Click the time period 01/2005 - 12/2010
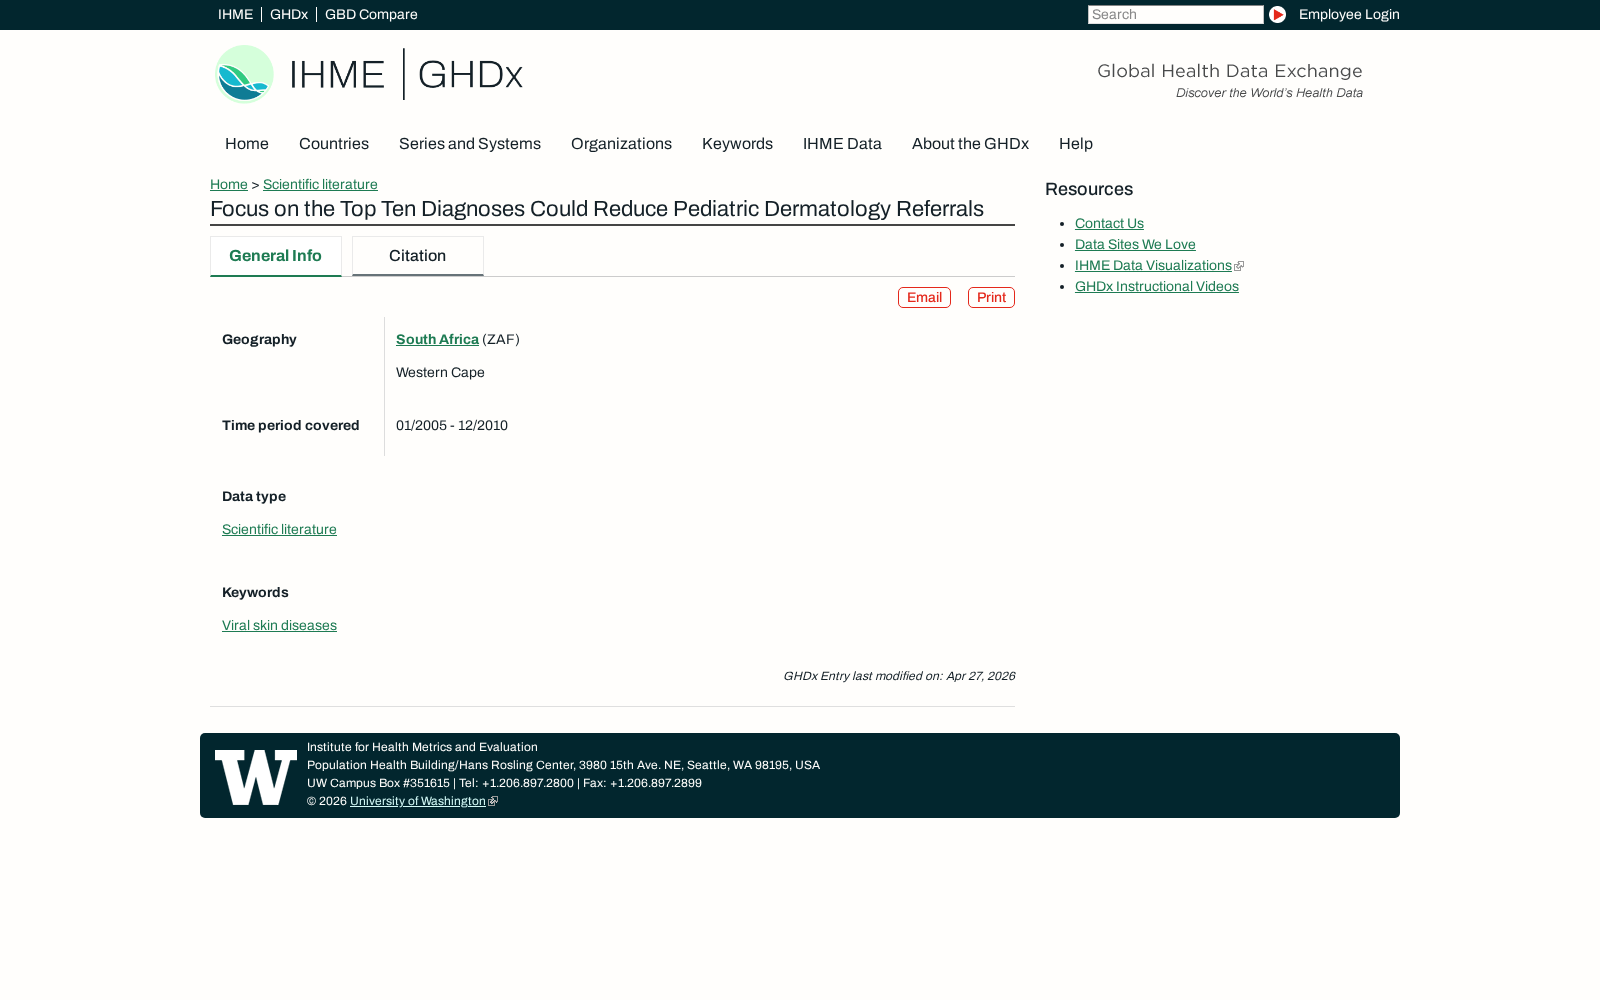Image resolution: width=1600 pixels, height=1000 pixels. 452,426
